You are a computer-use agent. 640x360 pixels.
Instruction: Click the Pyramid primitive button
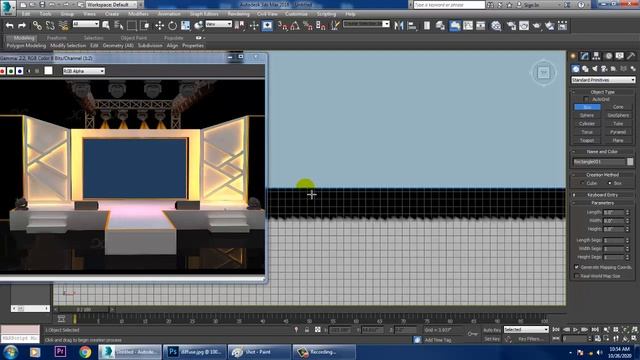618,132
